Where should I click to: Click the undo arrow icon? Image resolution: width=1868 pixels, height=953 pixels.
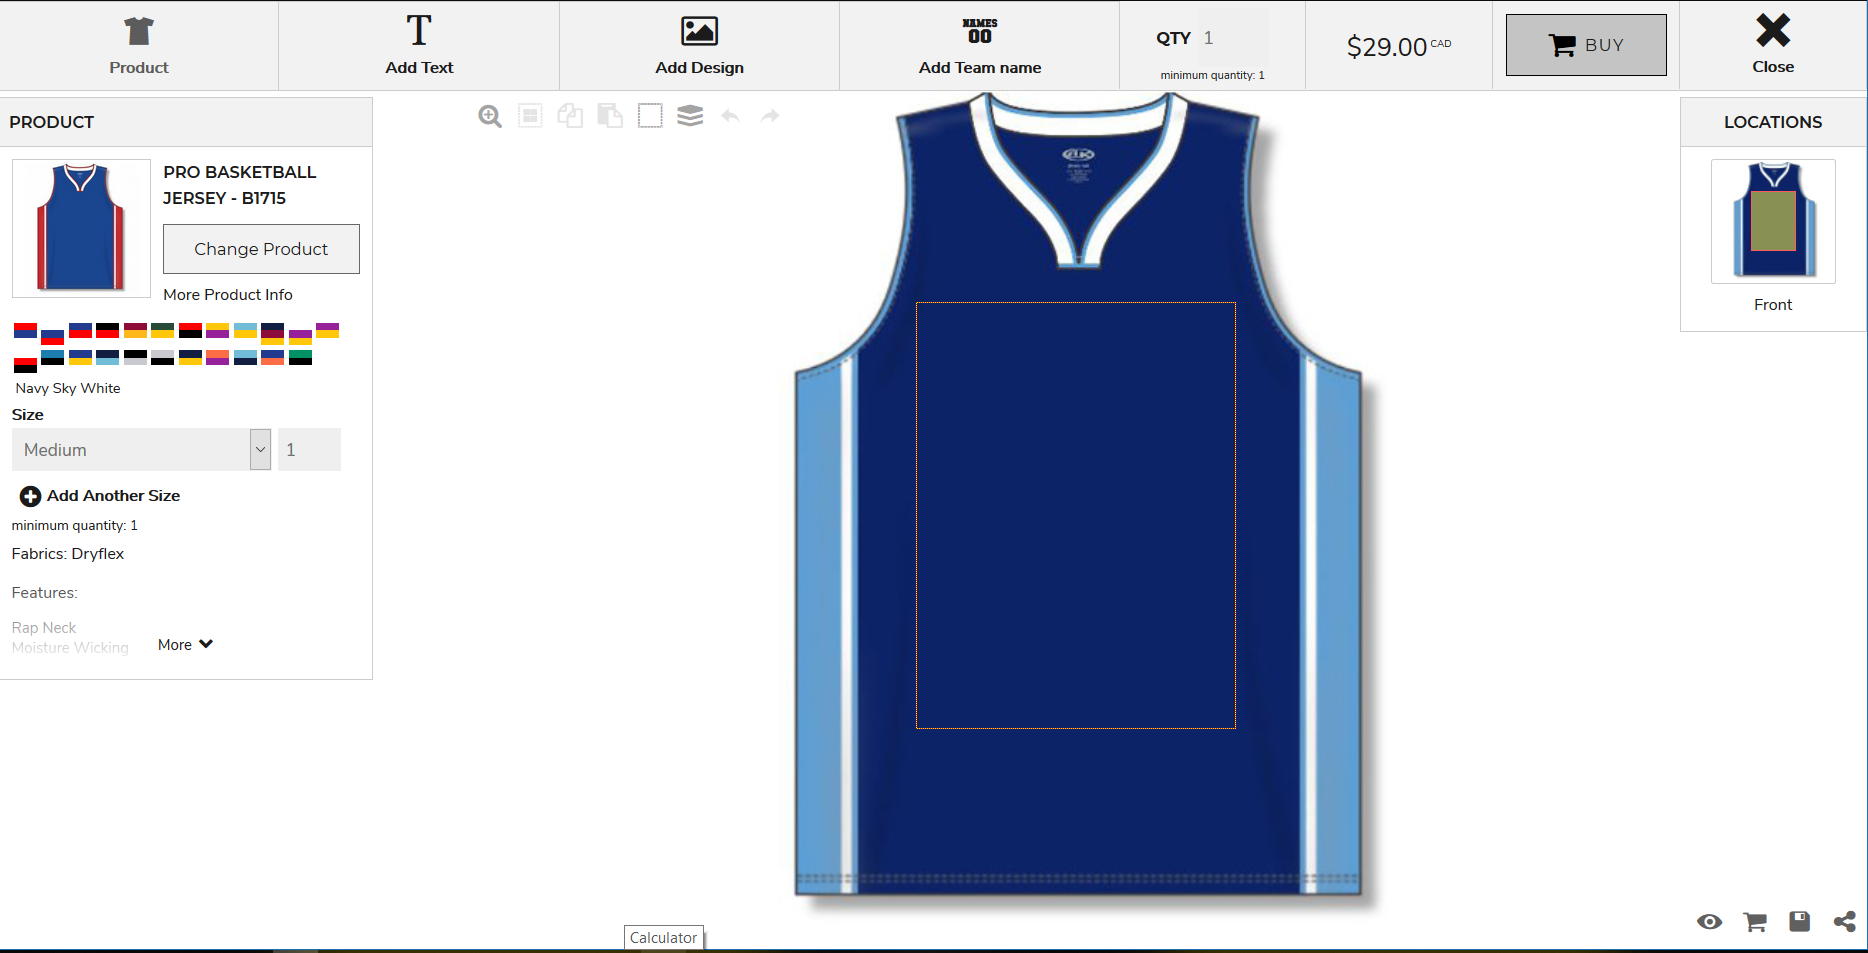coord(731,116)
